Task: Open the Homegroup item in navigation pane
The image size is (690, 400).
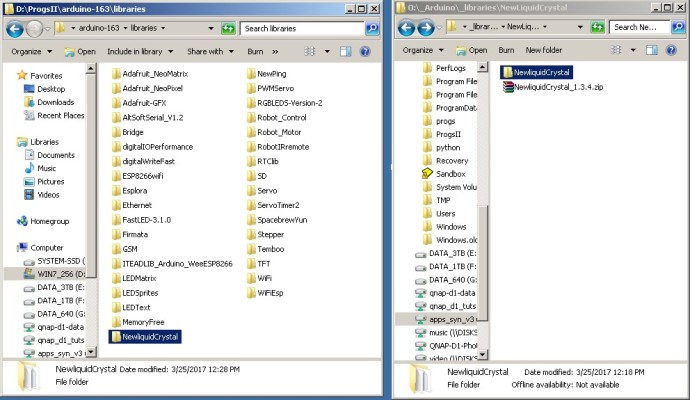Action: coord(52,221)
